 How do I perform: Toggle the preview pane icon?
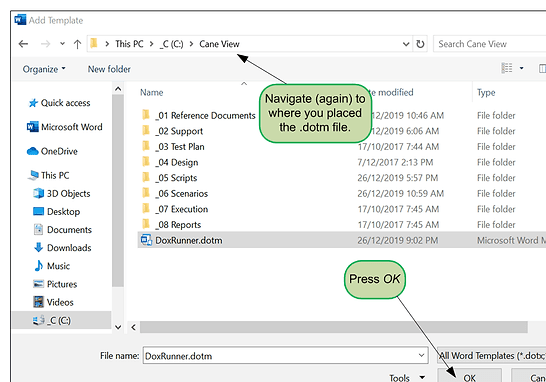(x=542, y=68)
